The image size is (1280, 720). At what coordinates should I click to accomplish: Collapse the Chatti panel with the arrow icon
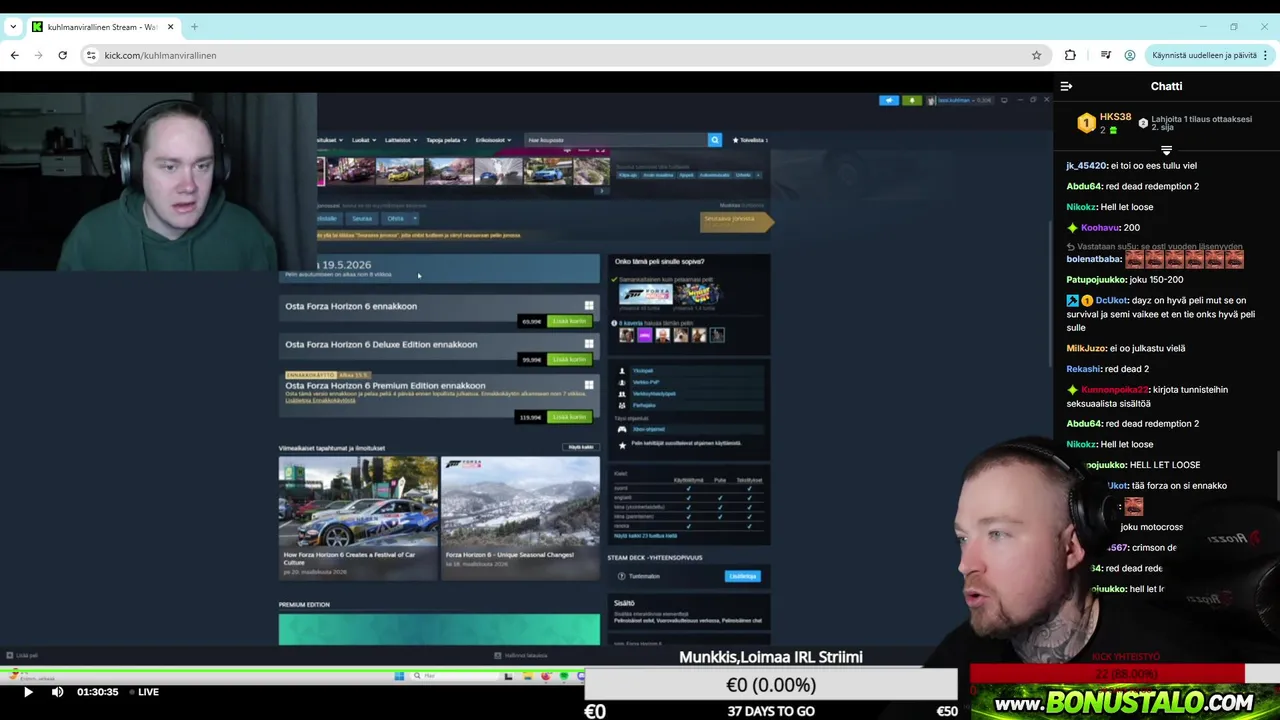tap(1066, 86)
